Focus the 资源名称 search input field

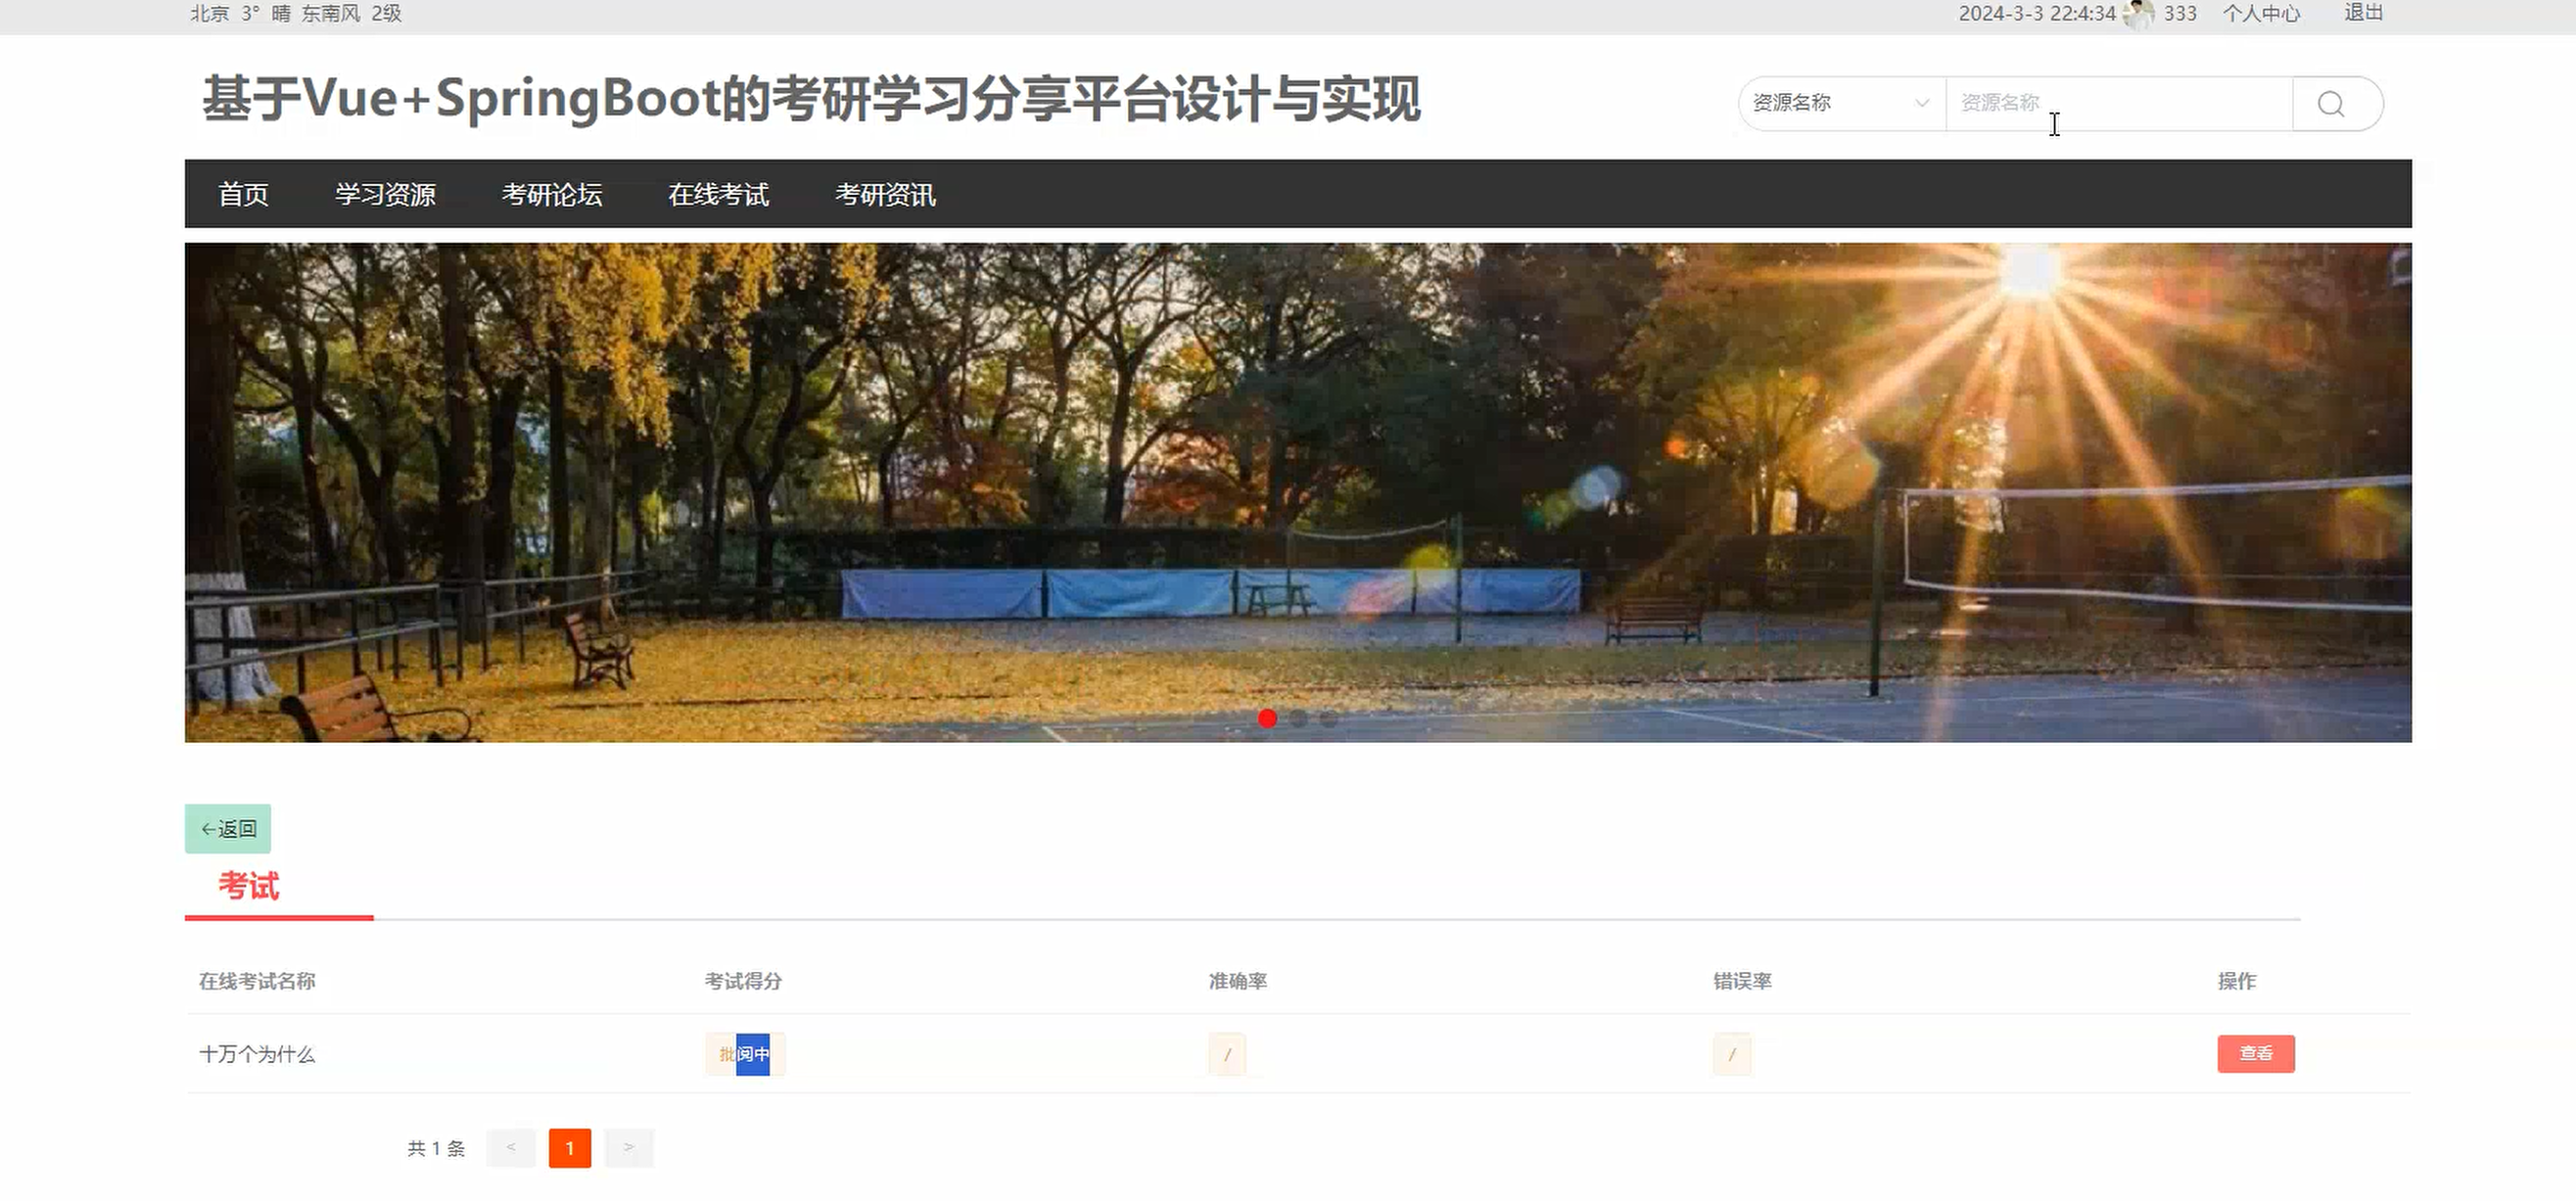[2119, 103]
